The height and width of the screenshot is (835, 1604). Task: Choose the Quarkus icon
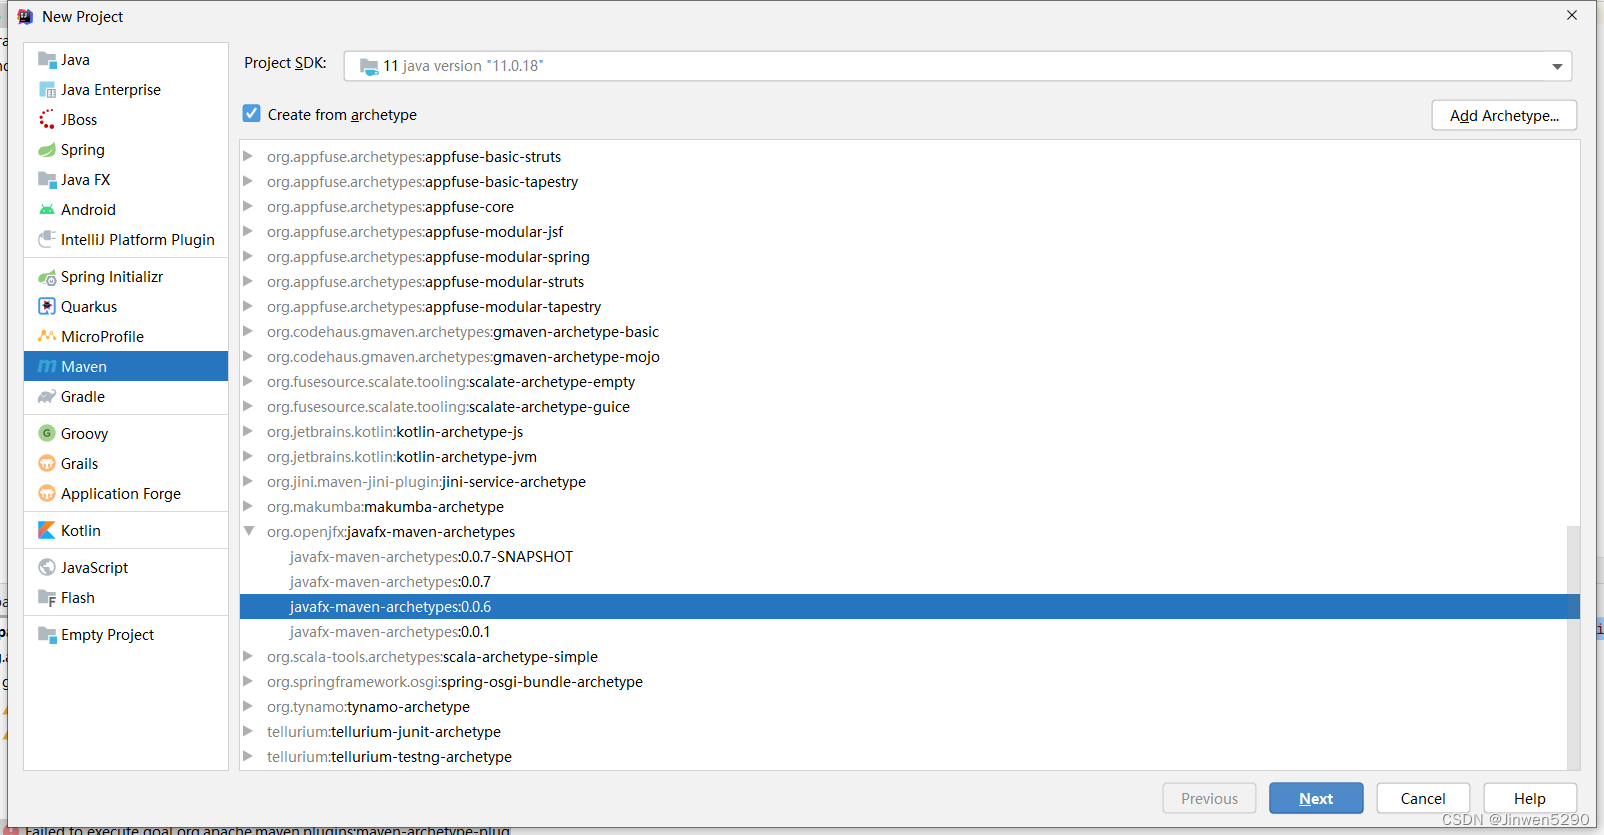click(47, 307)
